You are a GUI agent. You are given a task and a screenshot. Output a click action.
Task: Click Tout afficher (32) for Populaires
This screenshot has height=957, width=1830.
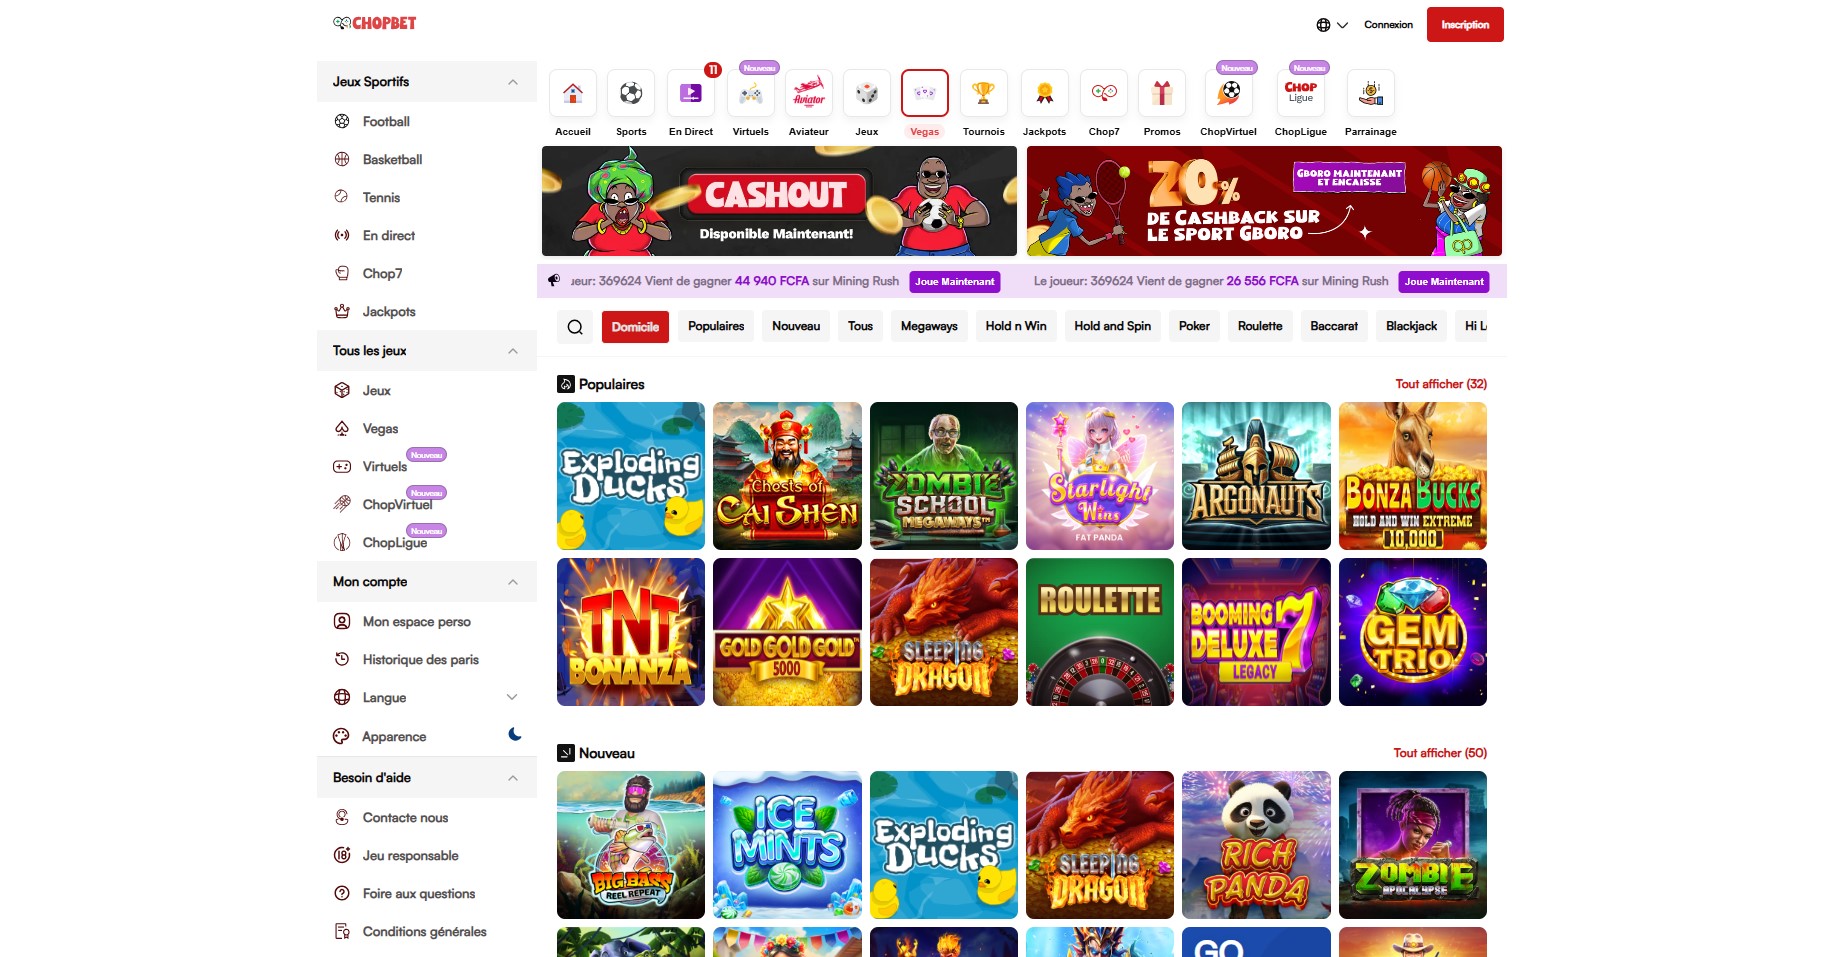[1440, 384]
